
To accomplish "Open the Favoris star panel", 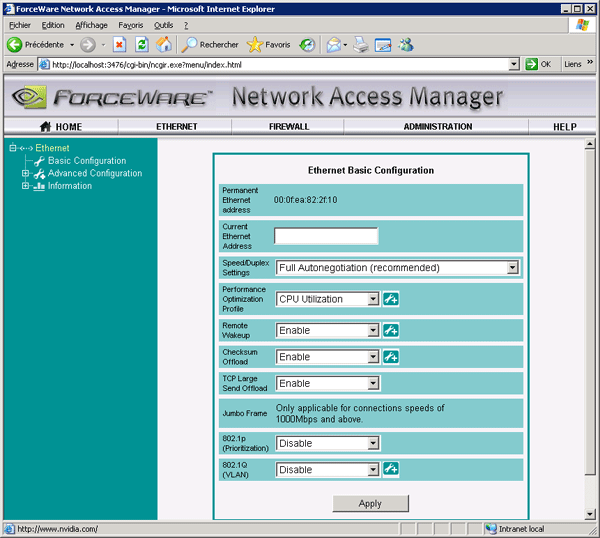I will coord(269,45).
